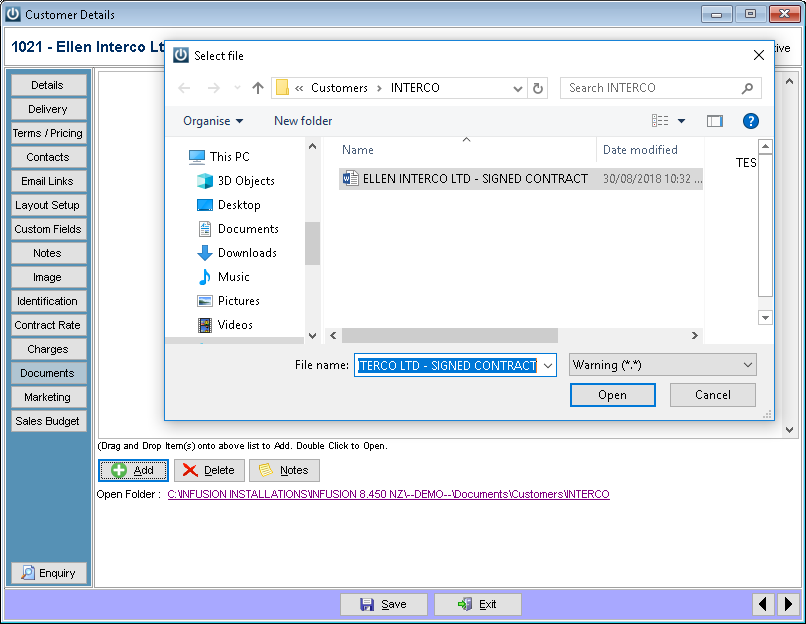Open the Enquiry panel icon
Viewport: 806px width, 624px height.
tap(29, 573)
